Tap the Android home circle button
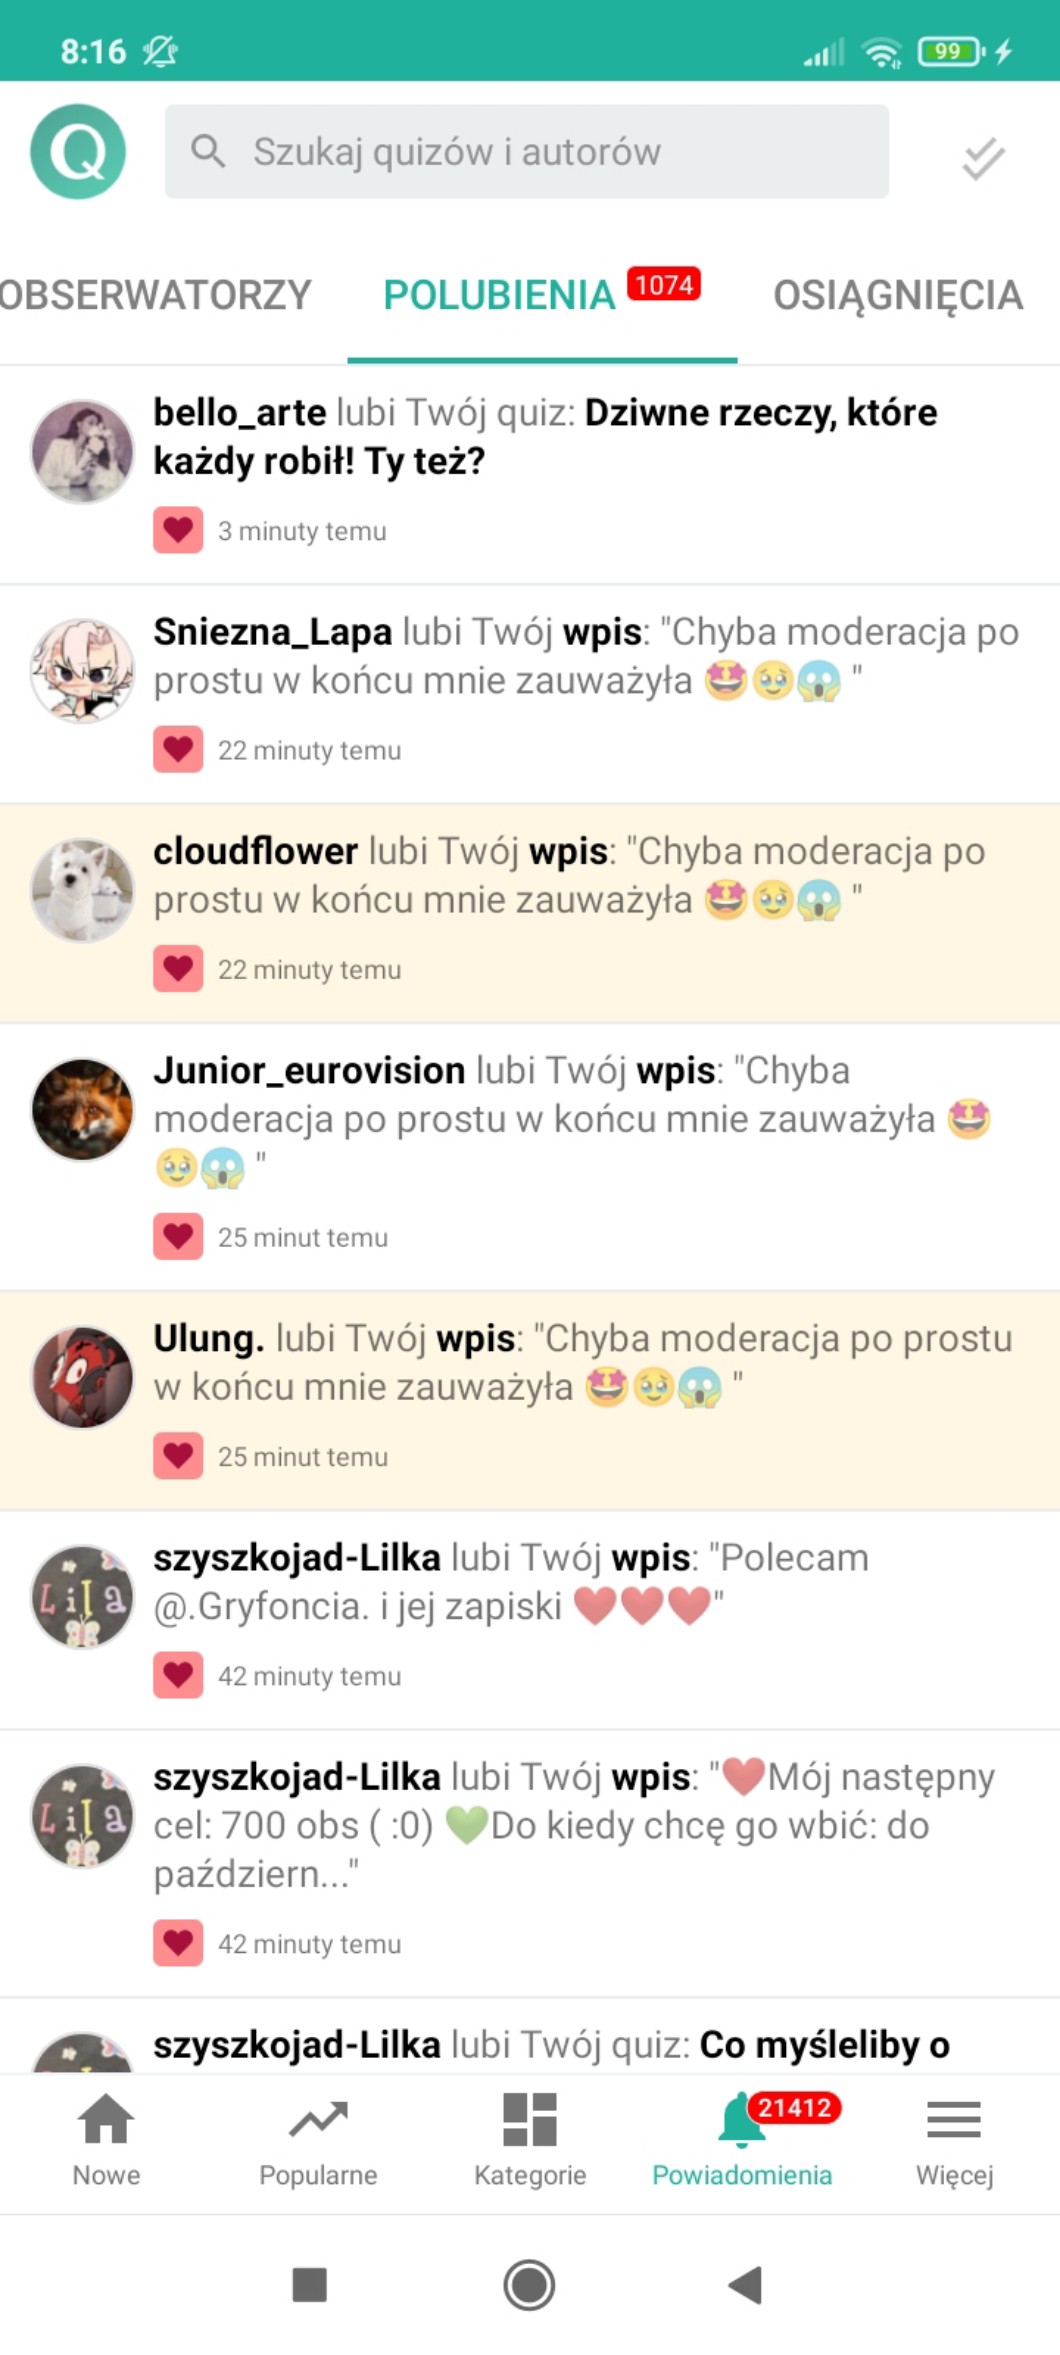The height and width of the screenshot is (2355, 1060). point(529,2285)
